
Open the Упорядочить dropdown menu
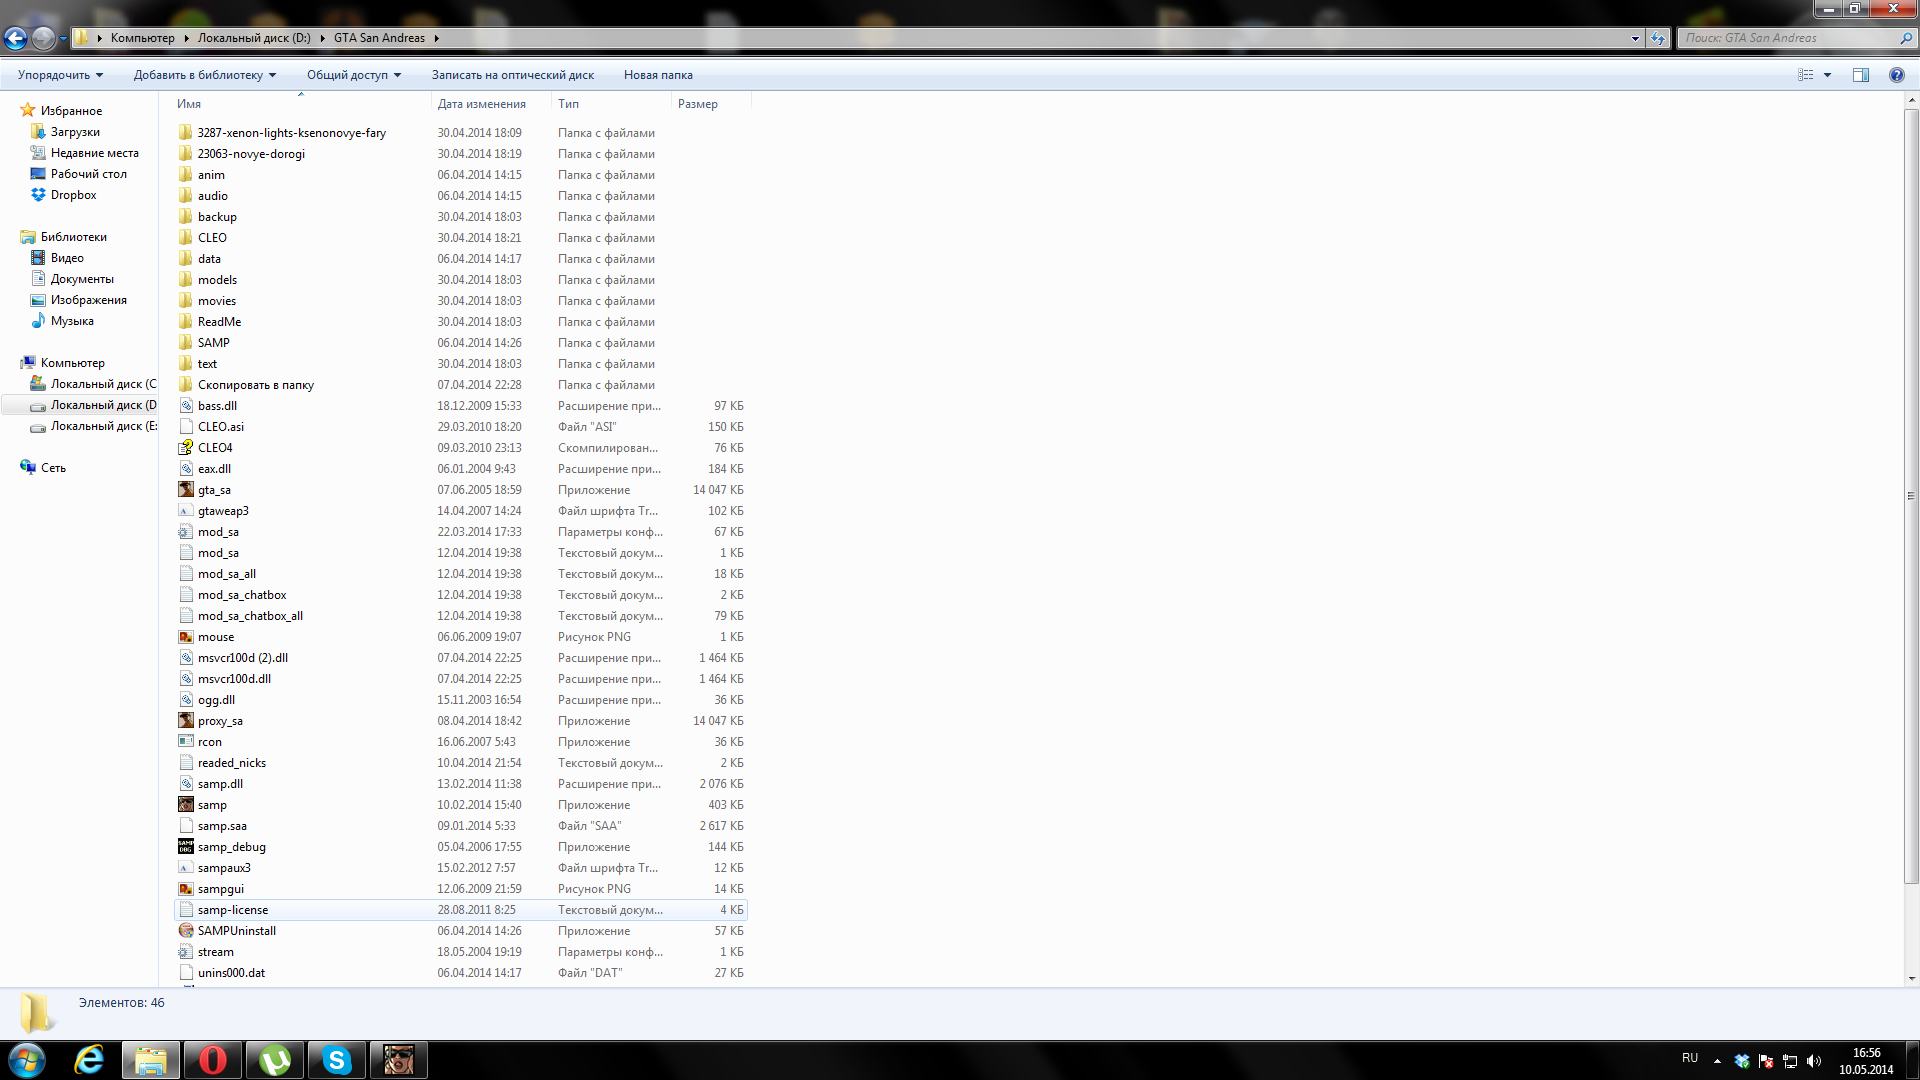(60, 75)
